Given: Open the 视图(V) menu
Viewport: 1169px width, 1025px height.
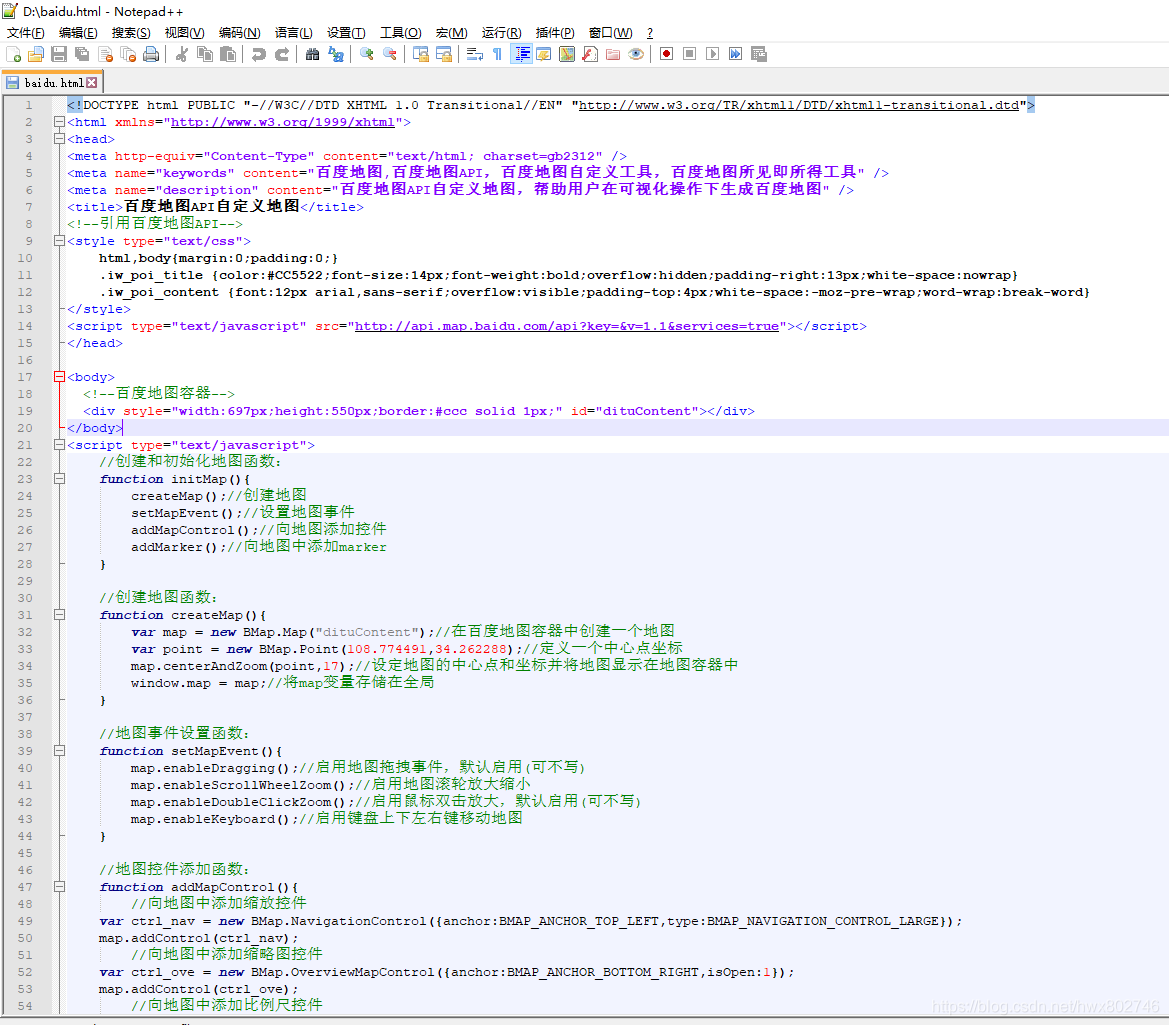Looking at the screenshot, I should pos(184,33).
